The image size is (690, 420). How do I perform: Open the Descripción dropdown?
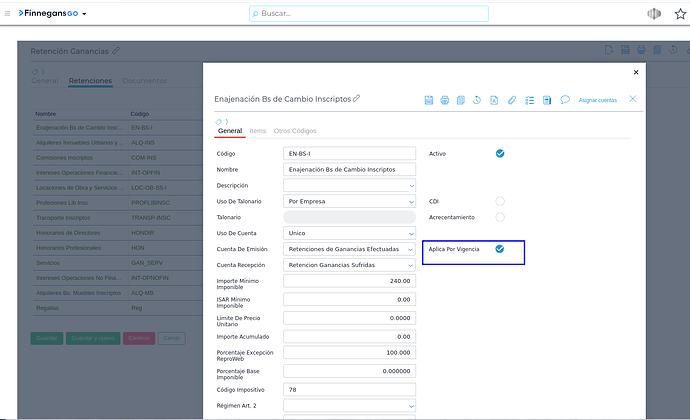pyautogui.click(x=411, y=186)
